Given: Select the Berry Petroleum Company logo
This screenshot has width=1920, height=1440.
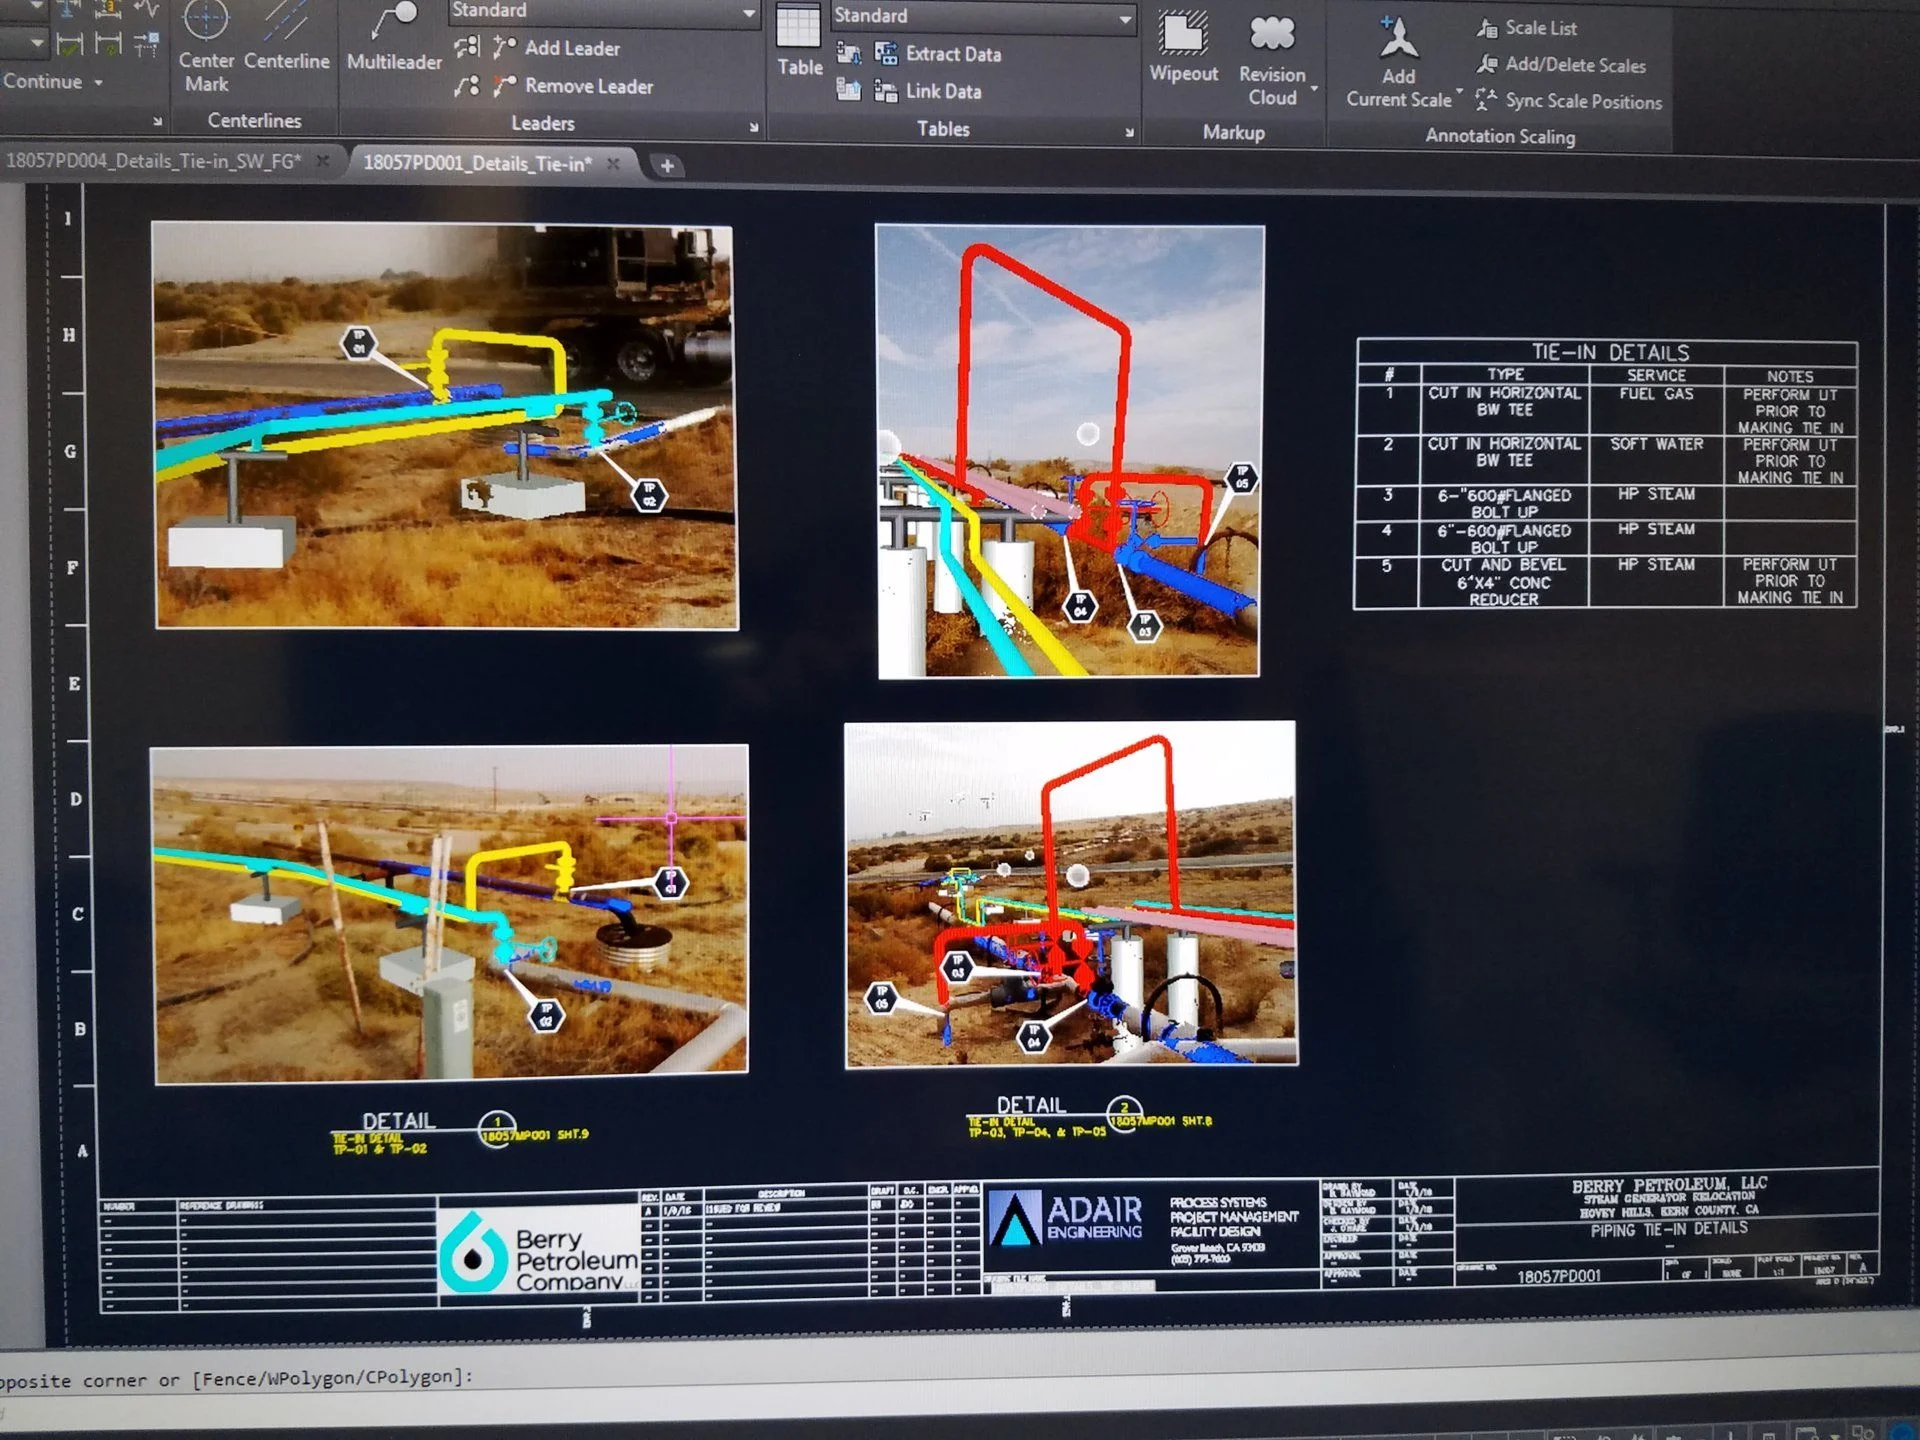Looking at the screenshot, I should point(540,1250).
